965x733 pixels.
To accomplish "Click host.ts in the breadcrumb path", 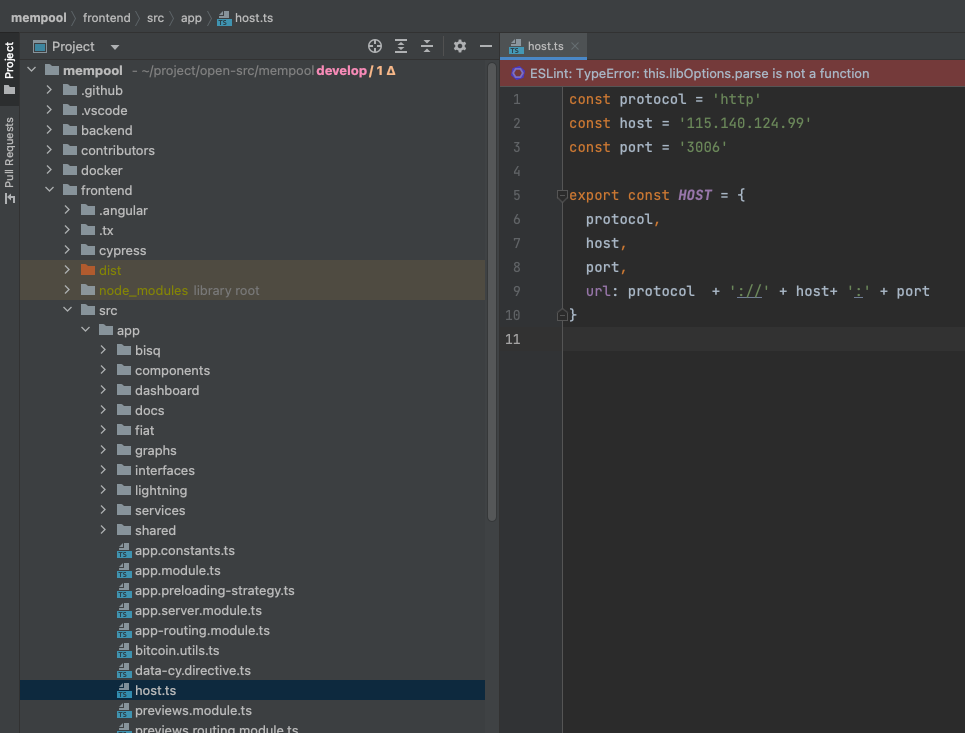I will [x=245, y=18].
